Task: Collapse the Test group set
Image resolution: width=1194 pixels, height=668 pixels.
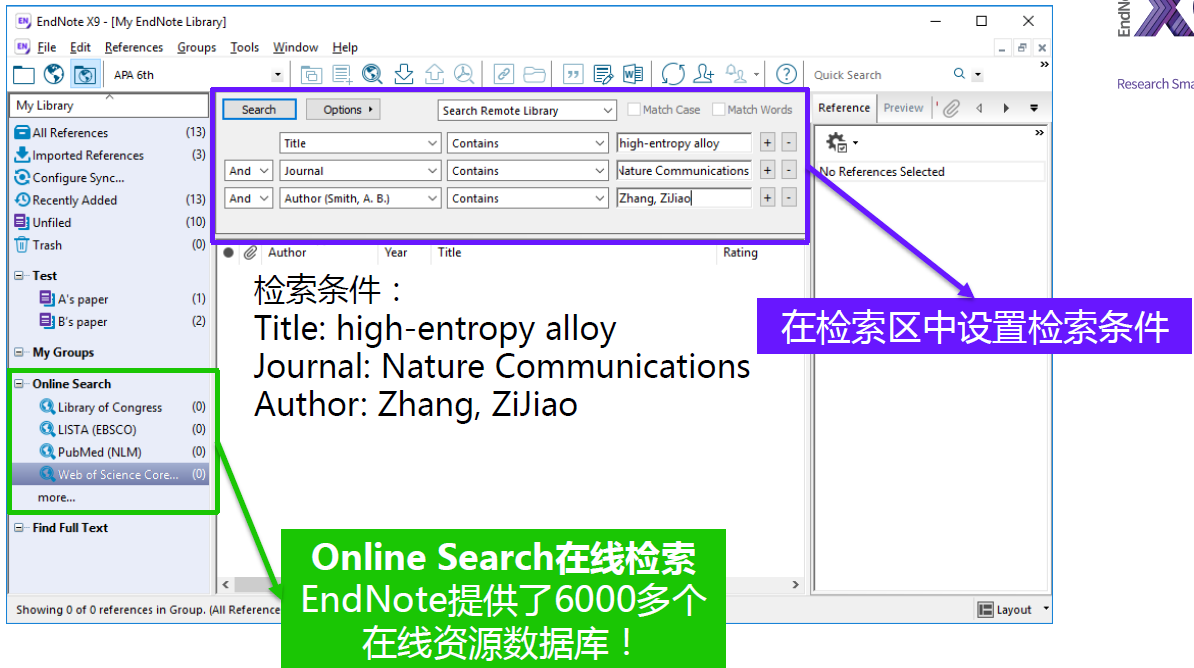Action: 19,276
